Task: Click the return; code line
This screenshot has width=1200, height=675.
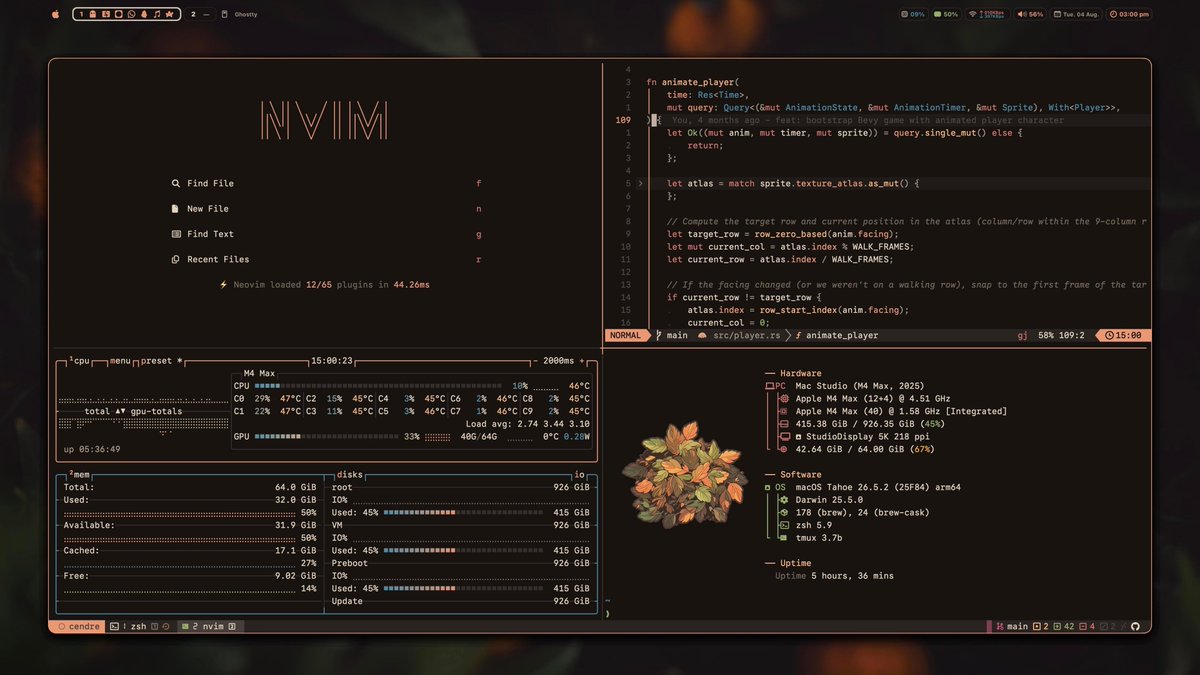Action: [707, 145]
